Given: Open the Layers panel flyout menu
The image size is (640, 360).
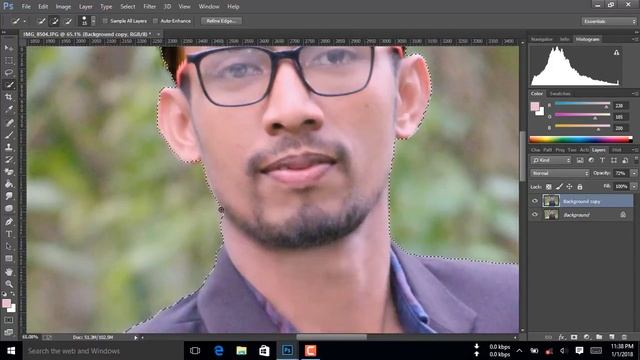Looking at the screenshot, I should [635, 150].
